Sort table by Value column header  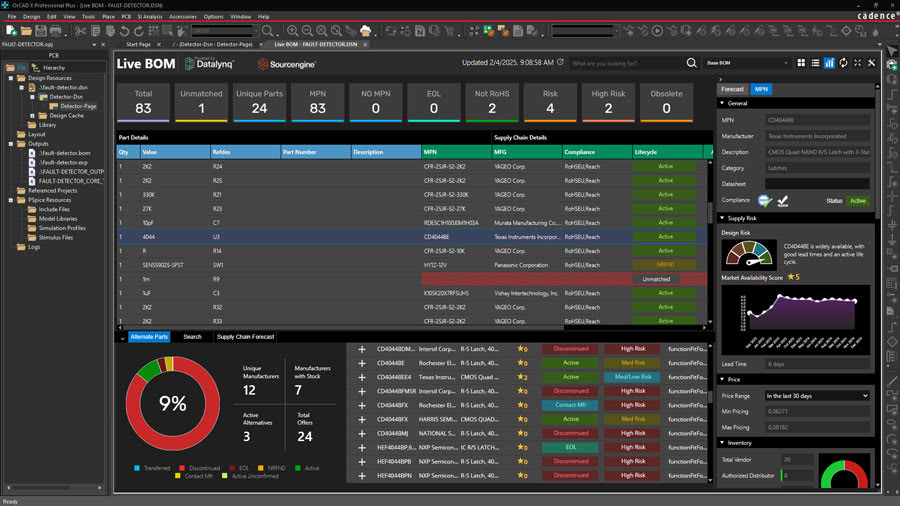(x=174, y=152)
